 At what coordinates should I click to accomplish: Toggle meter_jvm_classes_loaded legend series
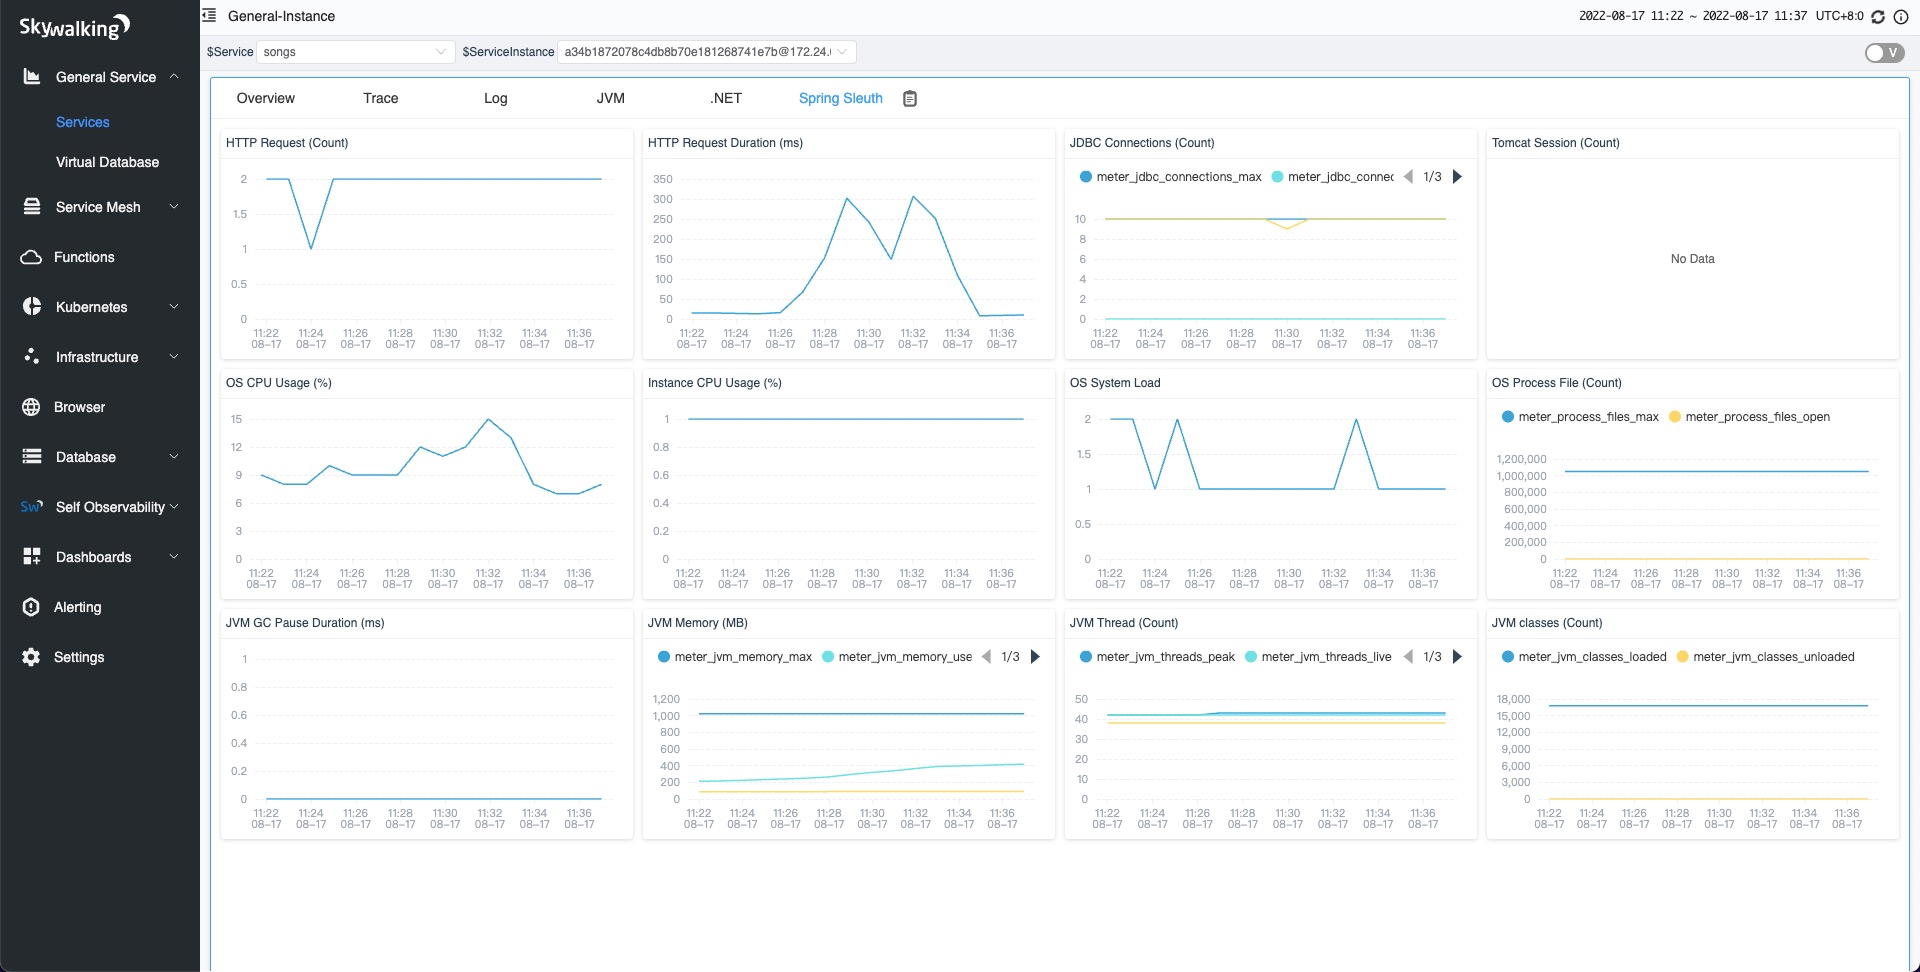click(x=1584, y=657)
